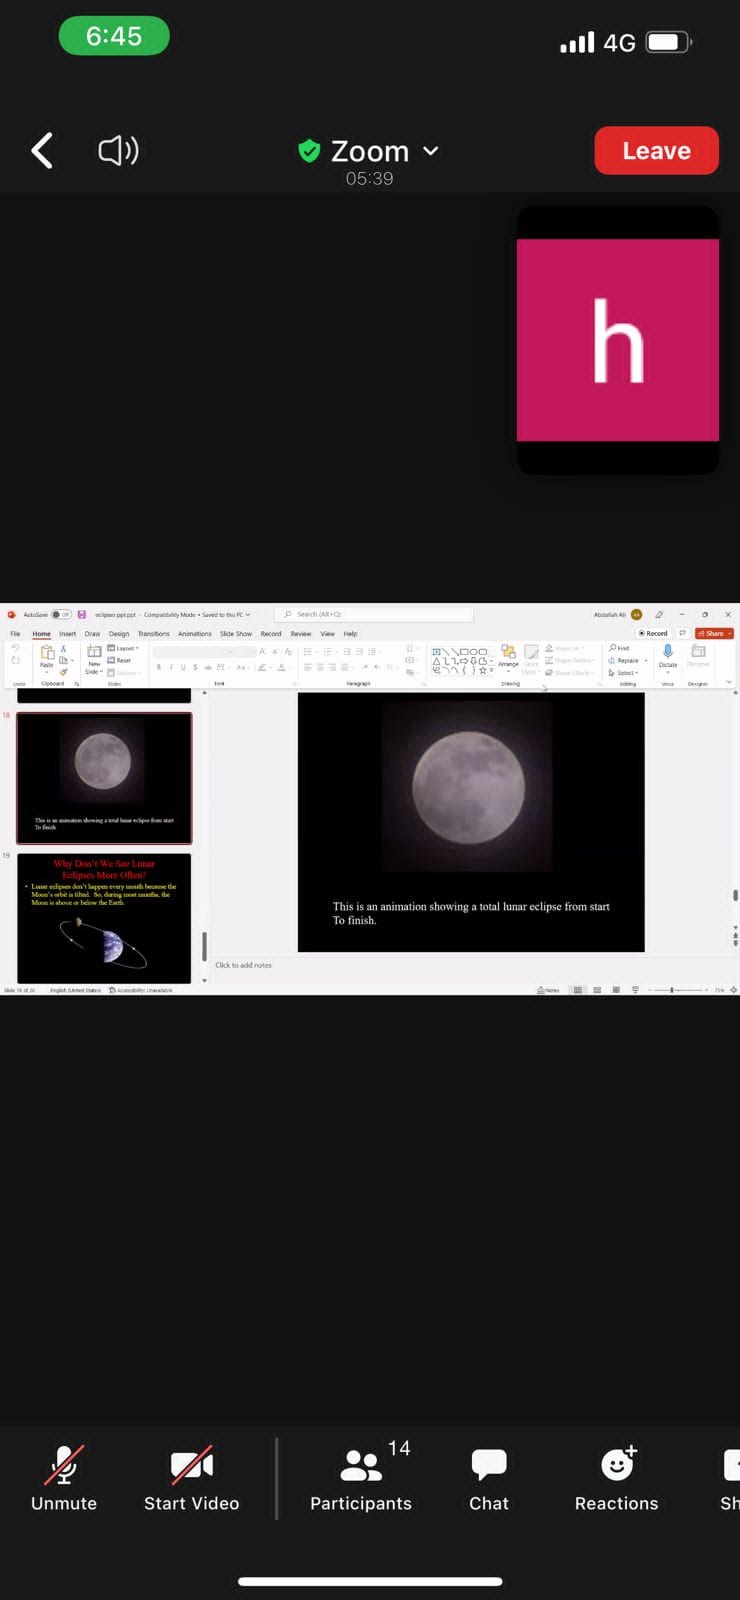Tap the back arrow icon

click(42, 151)
